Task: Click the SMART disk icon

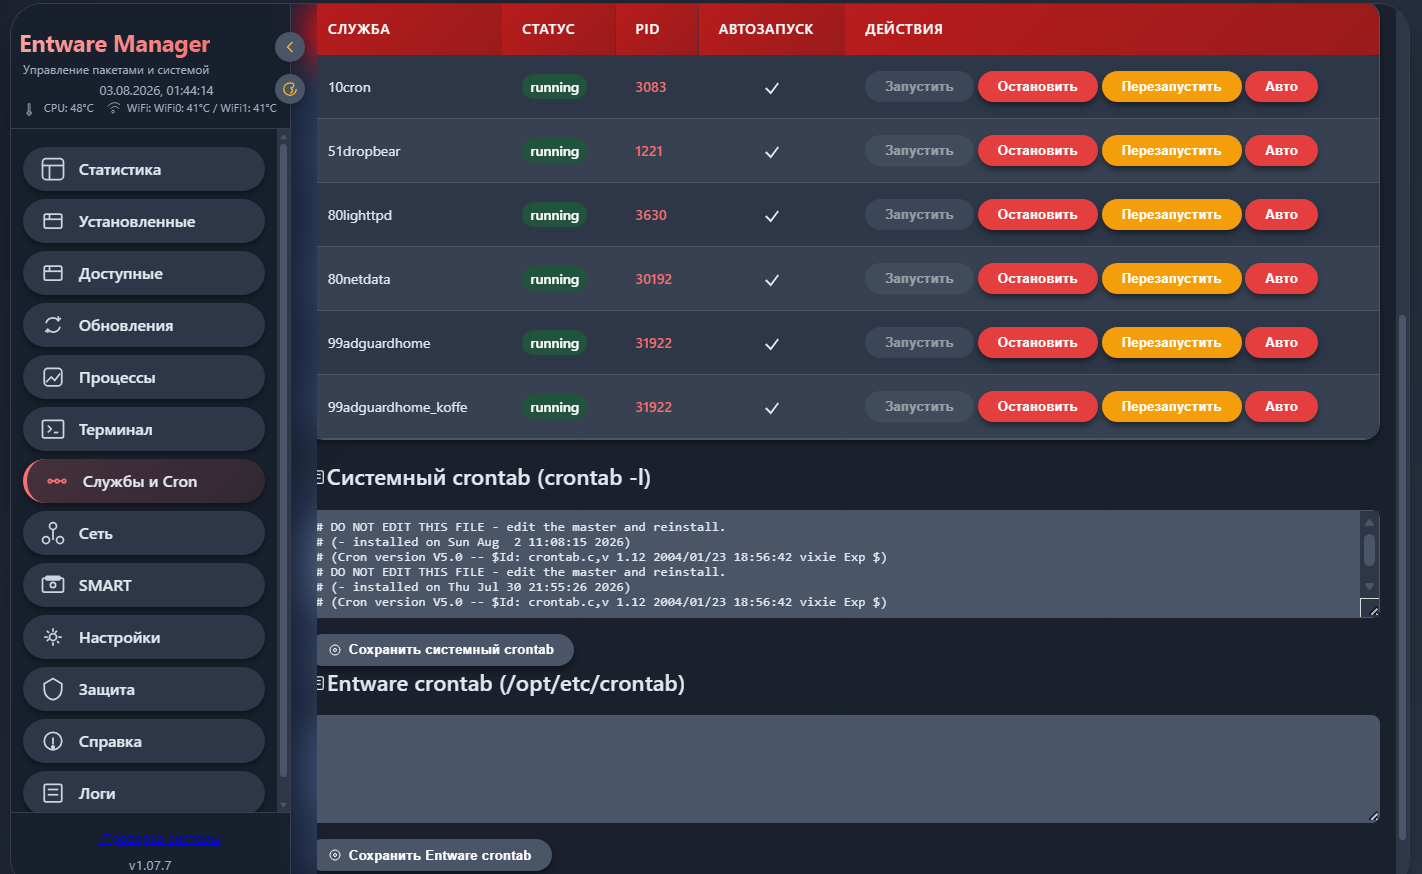Action: (53, 585)
